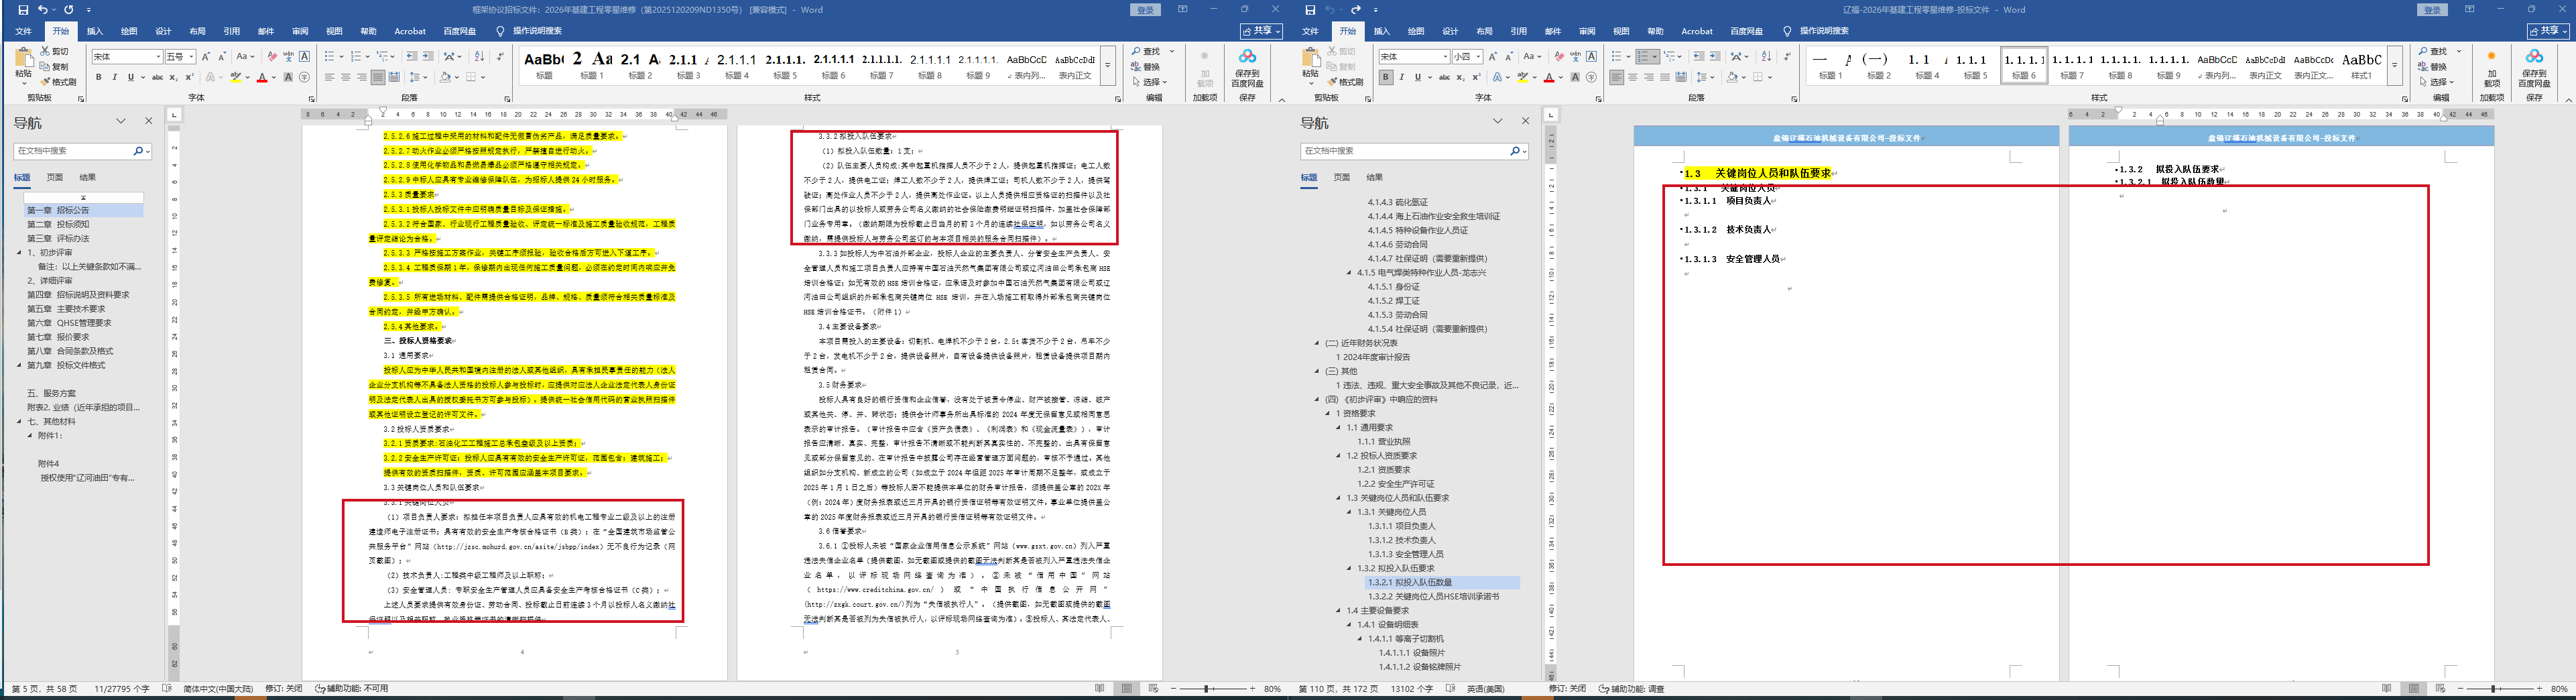This screenshot has width=2576, height=700.
Task: Switch to the 审阅 tab in the right window
Action: coord(1587,32)
